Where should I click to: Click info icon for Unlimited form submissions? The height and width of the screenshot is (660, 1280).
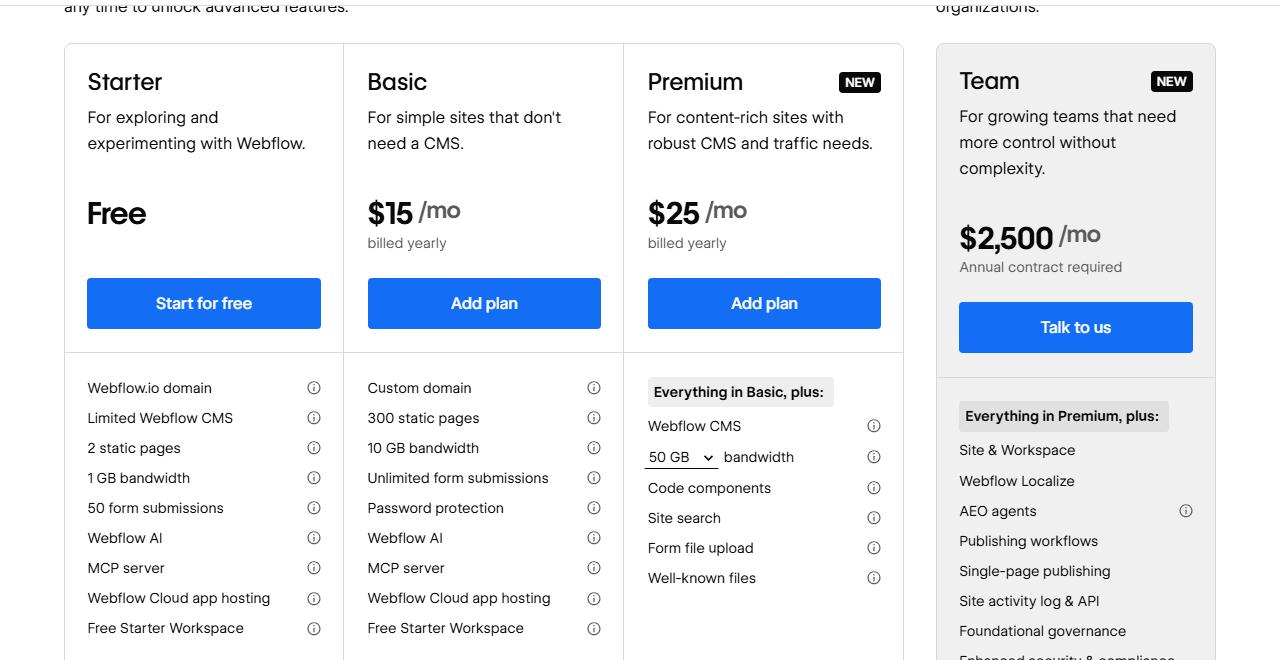594,478
